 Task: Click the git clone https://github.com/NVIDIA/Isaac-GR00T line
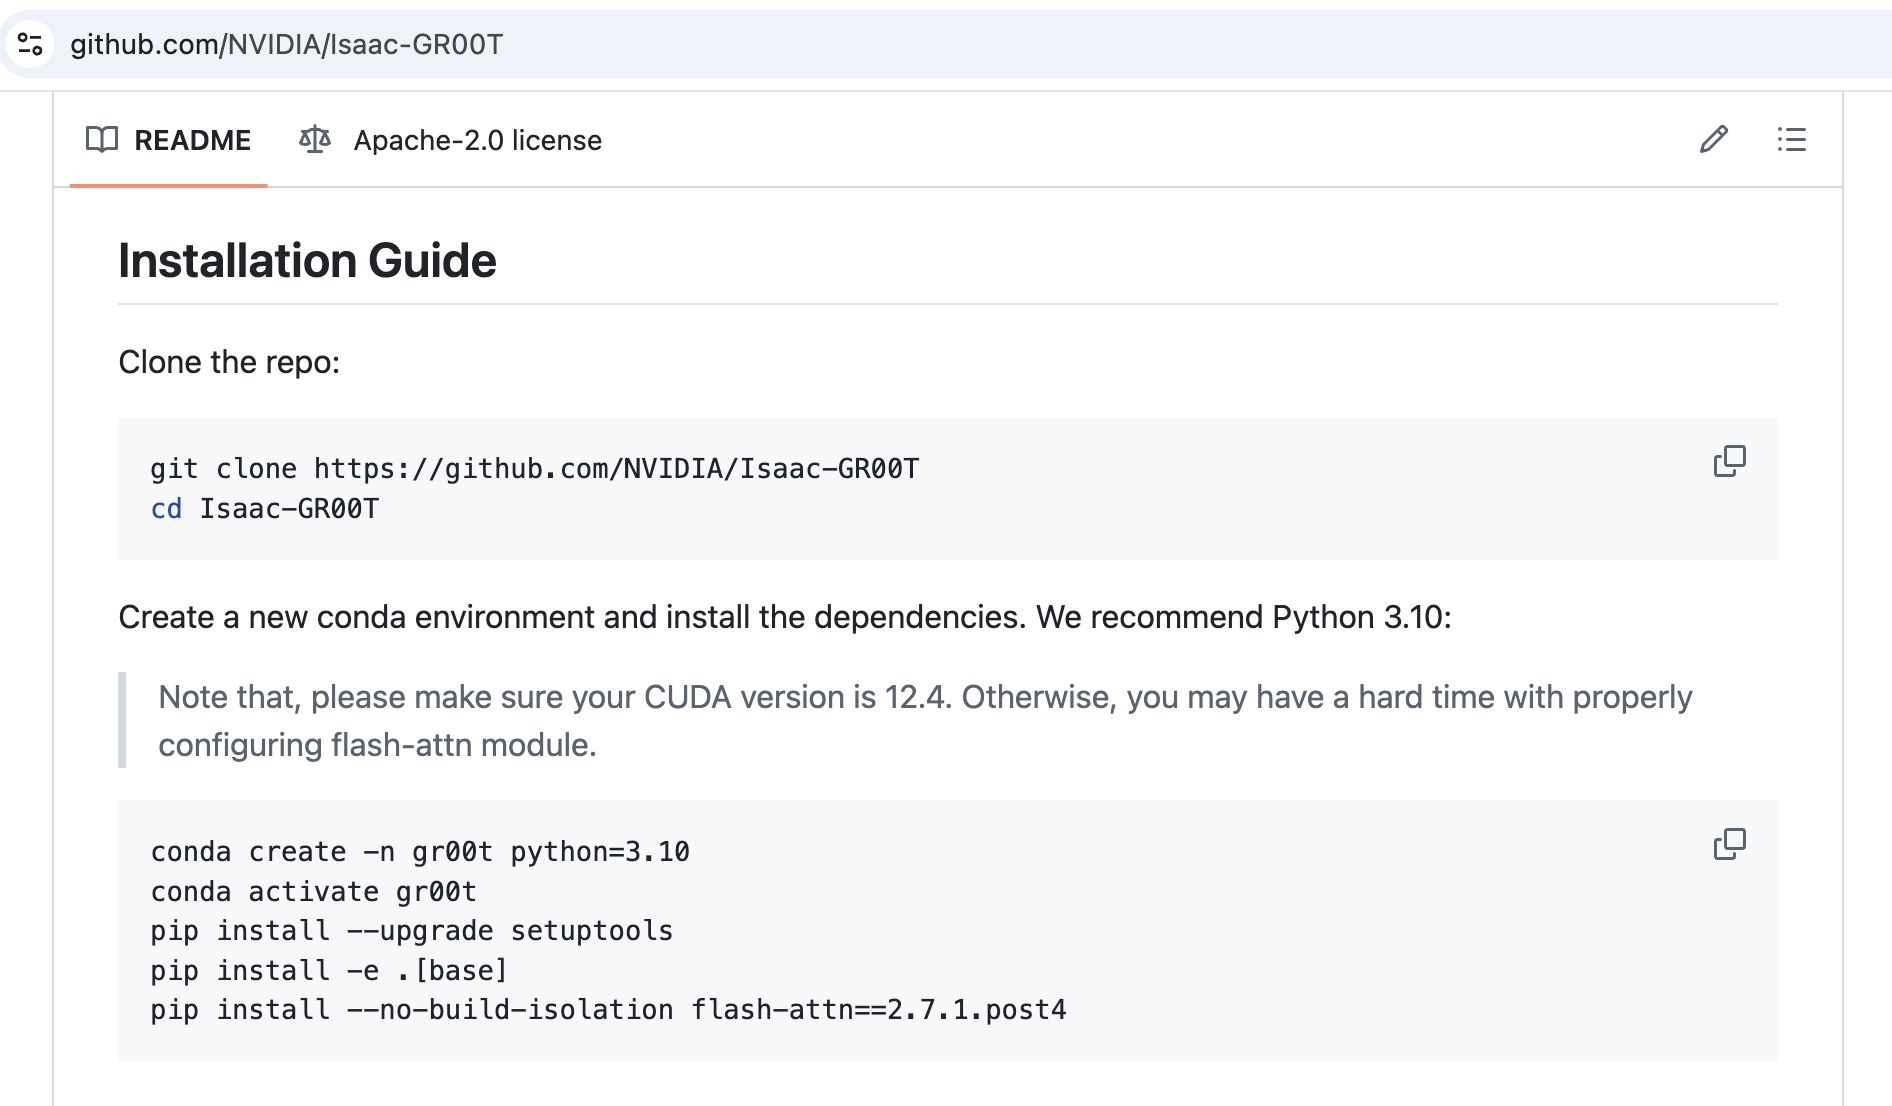[535, 468]
